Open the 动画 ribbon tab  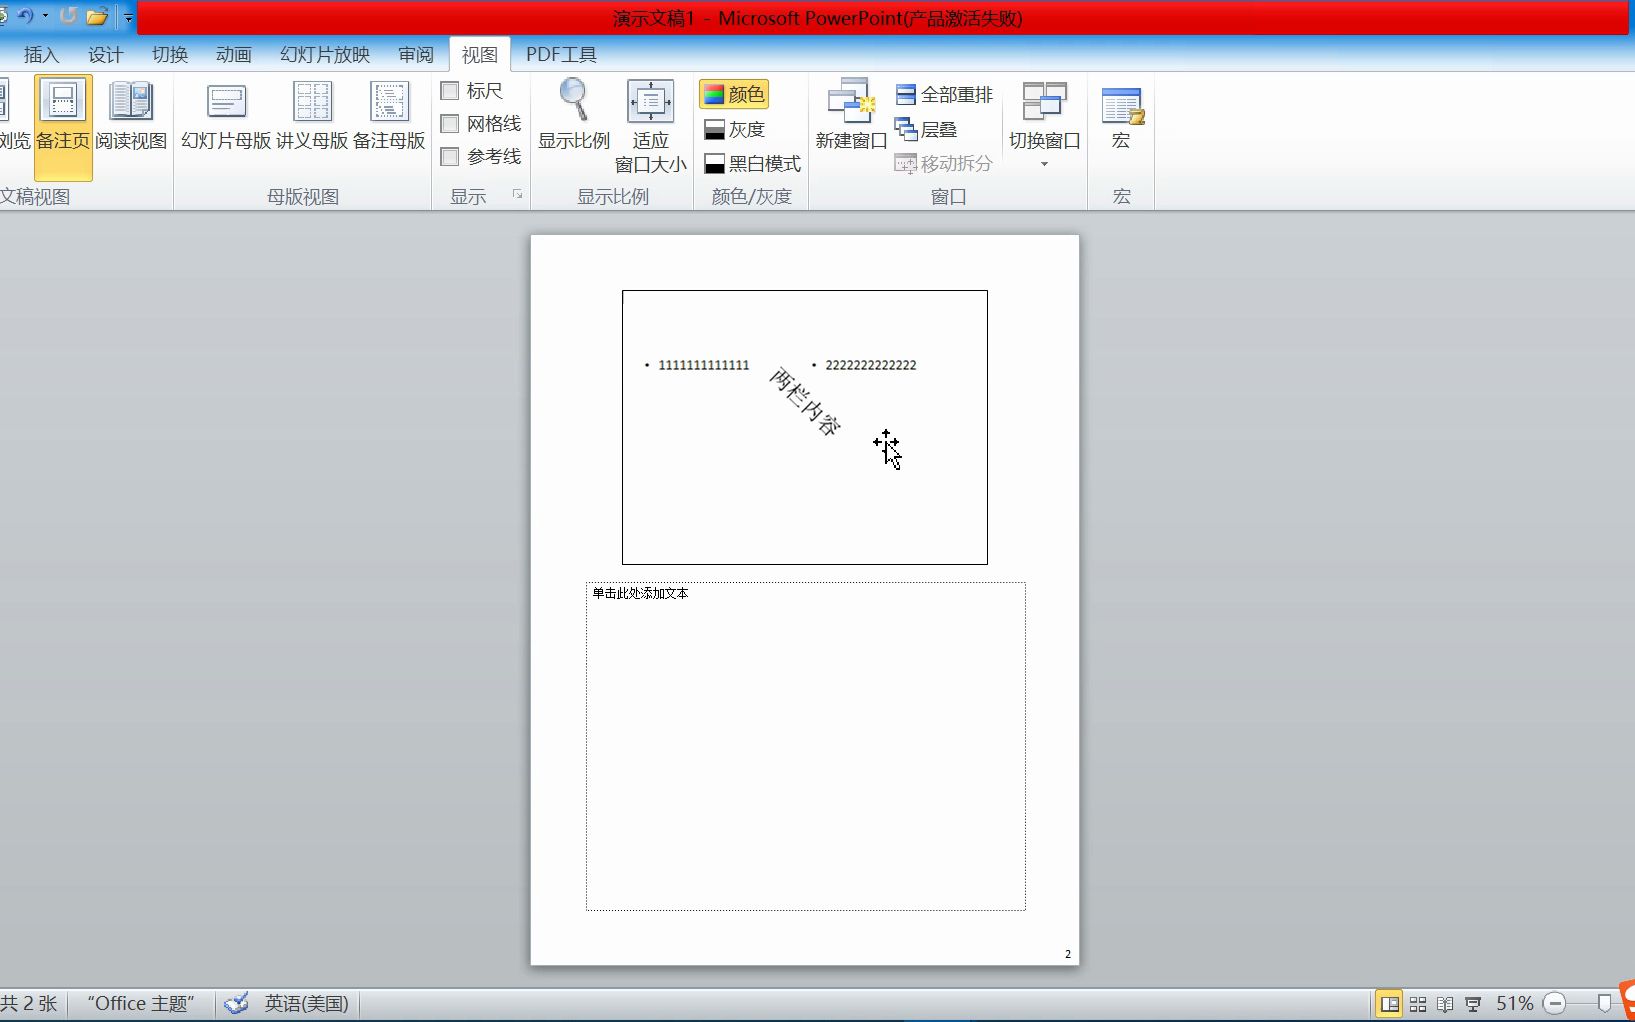(x=233, y=55)
